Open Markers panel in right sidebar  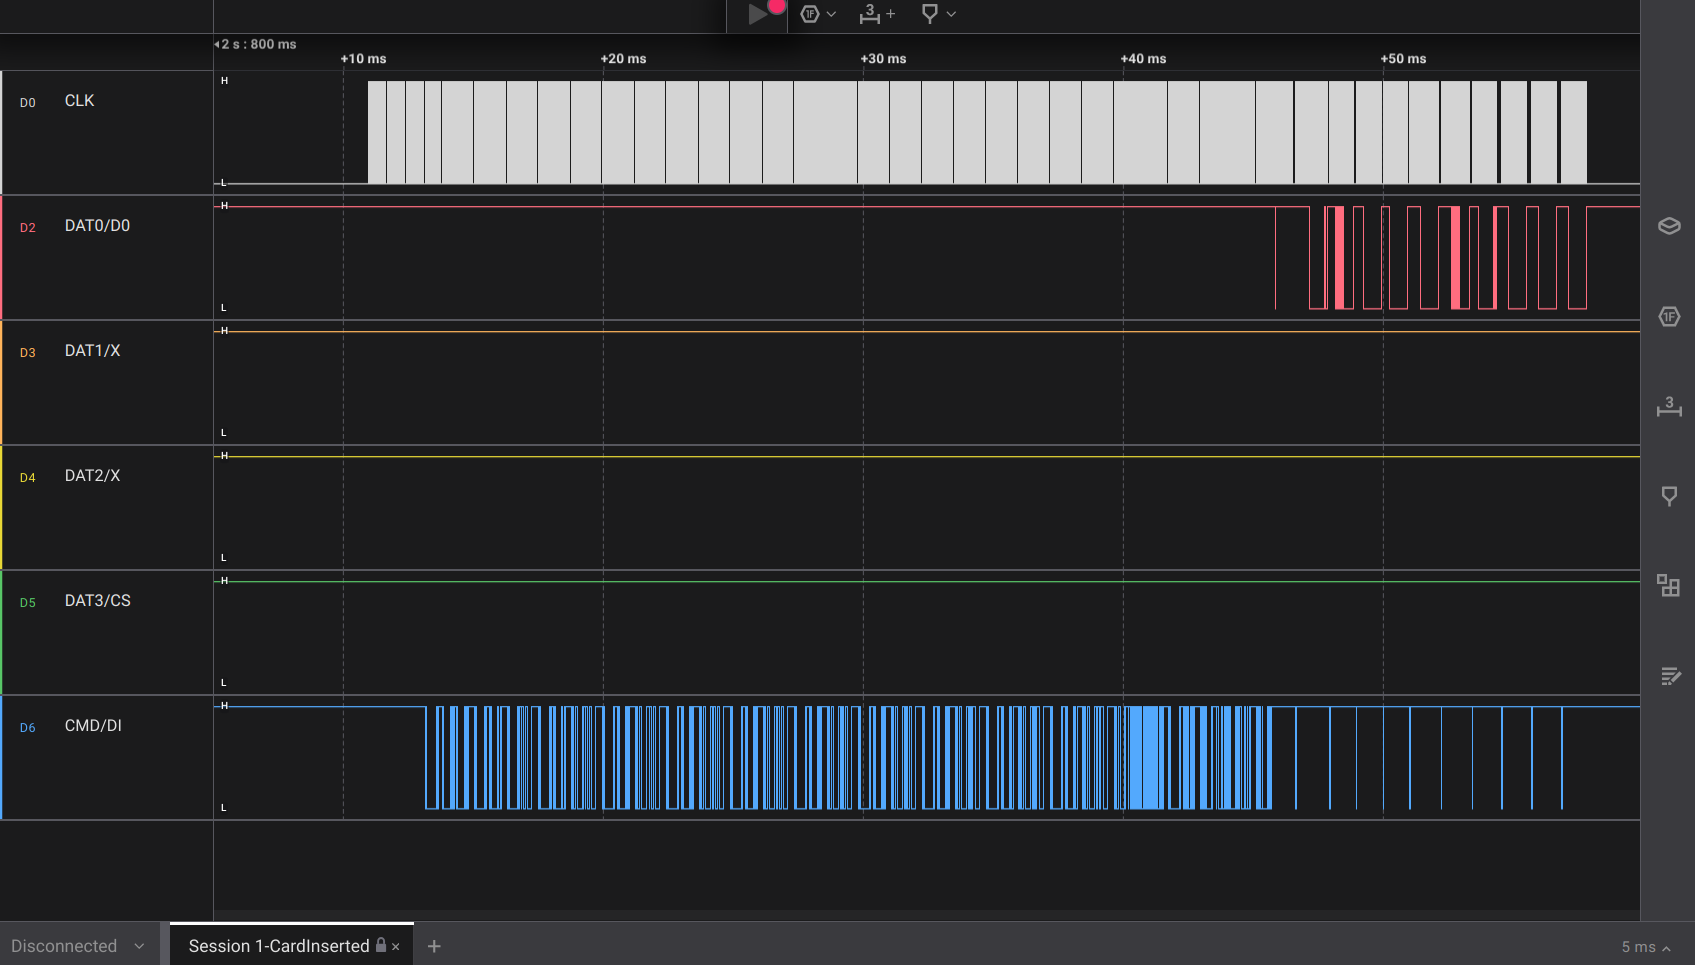1669,496
